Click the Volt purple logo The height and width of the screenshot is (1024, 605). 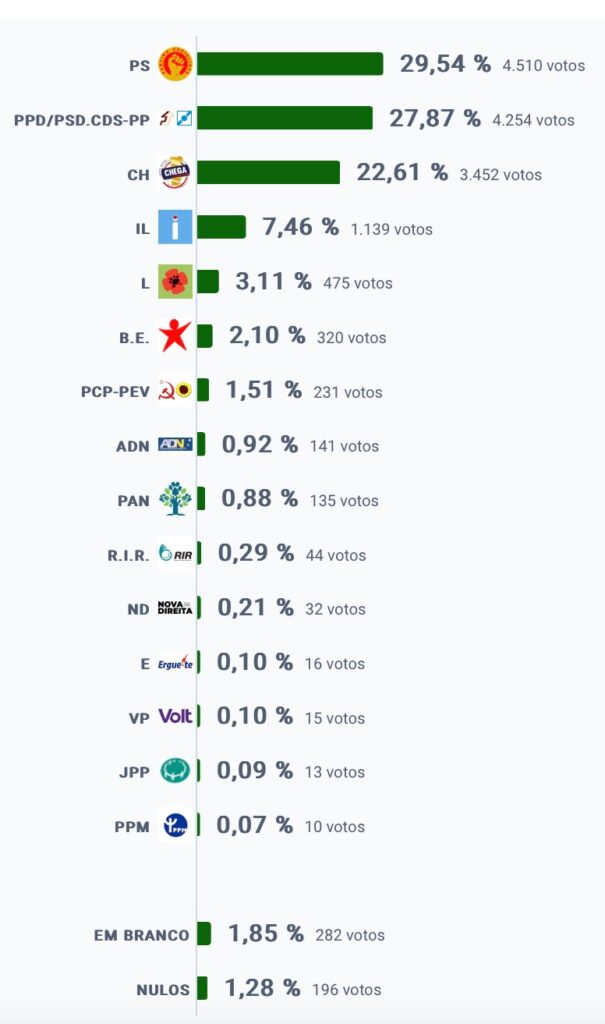point(175,716)
